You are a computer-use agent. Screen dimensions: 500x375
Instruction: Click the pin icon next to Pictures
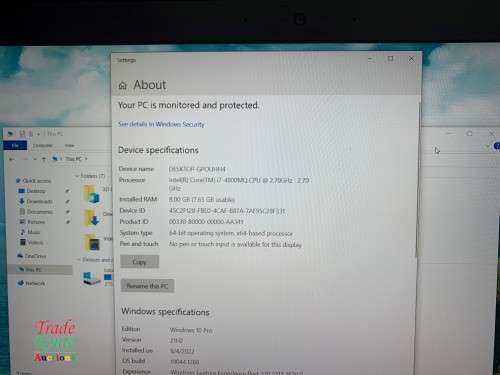pos(67,222)
